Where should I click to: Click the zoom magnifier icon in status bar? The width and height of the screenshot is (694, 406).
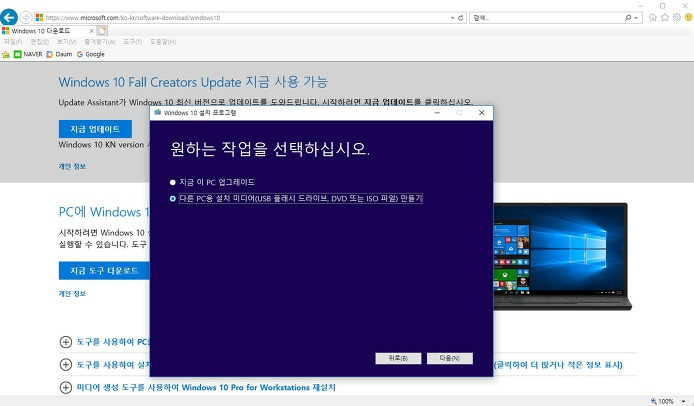(x=653, y=401)
